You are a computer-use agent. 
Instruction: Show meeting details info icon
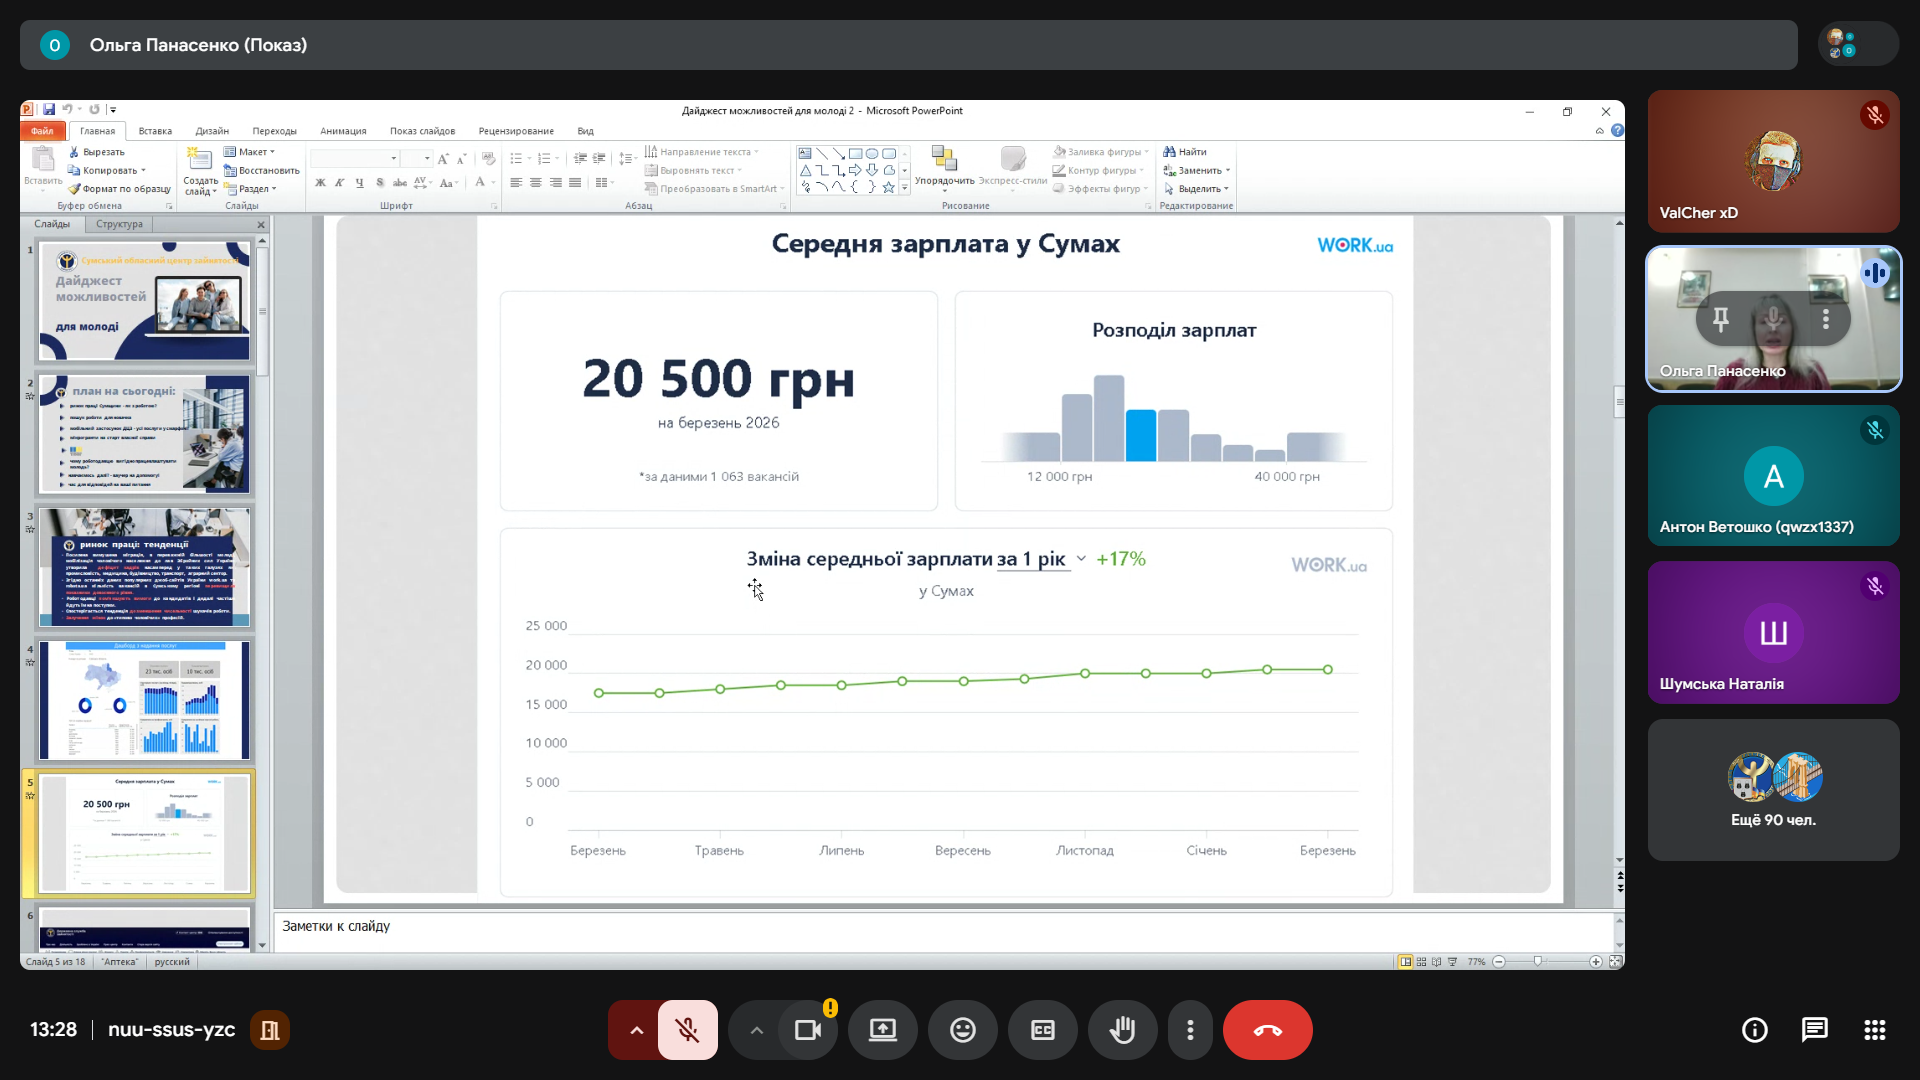[x=1754, y=1030]
